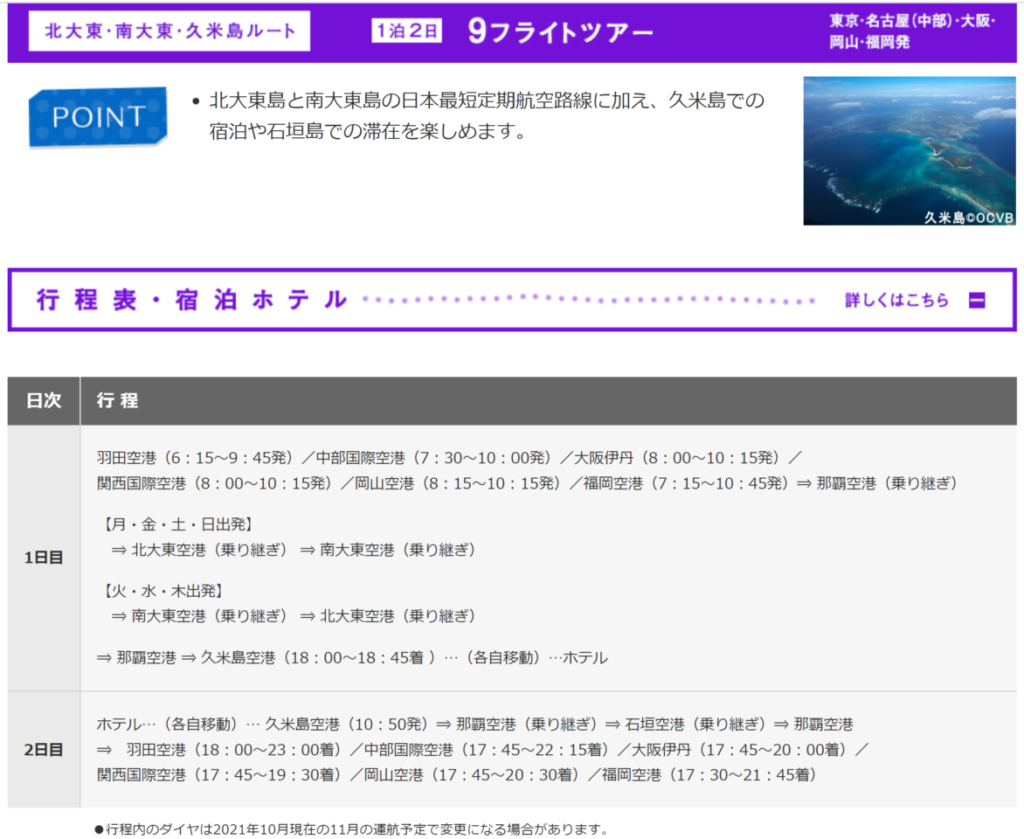
Task: Select the 北大東・南大東・久米島ルート label
Action: (x=169, y=31)
